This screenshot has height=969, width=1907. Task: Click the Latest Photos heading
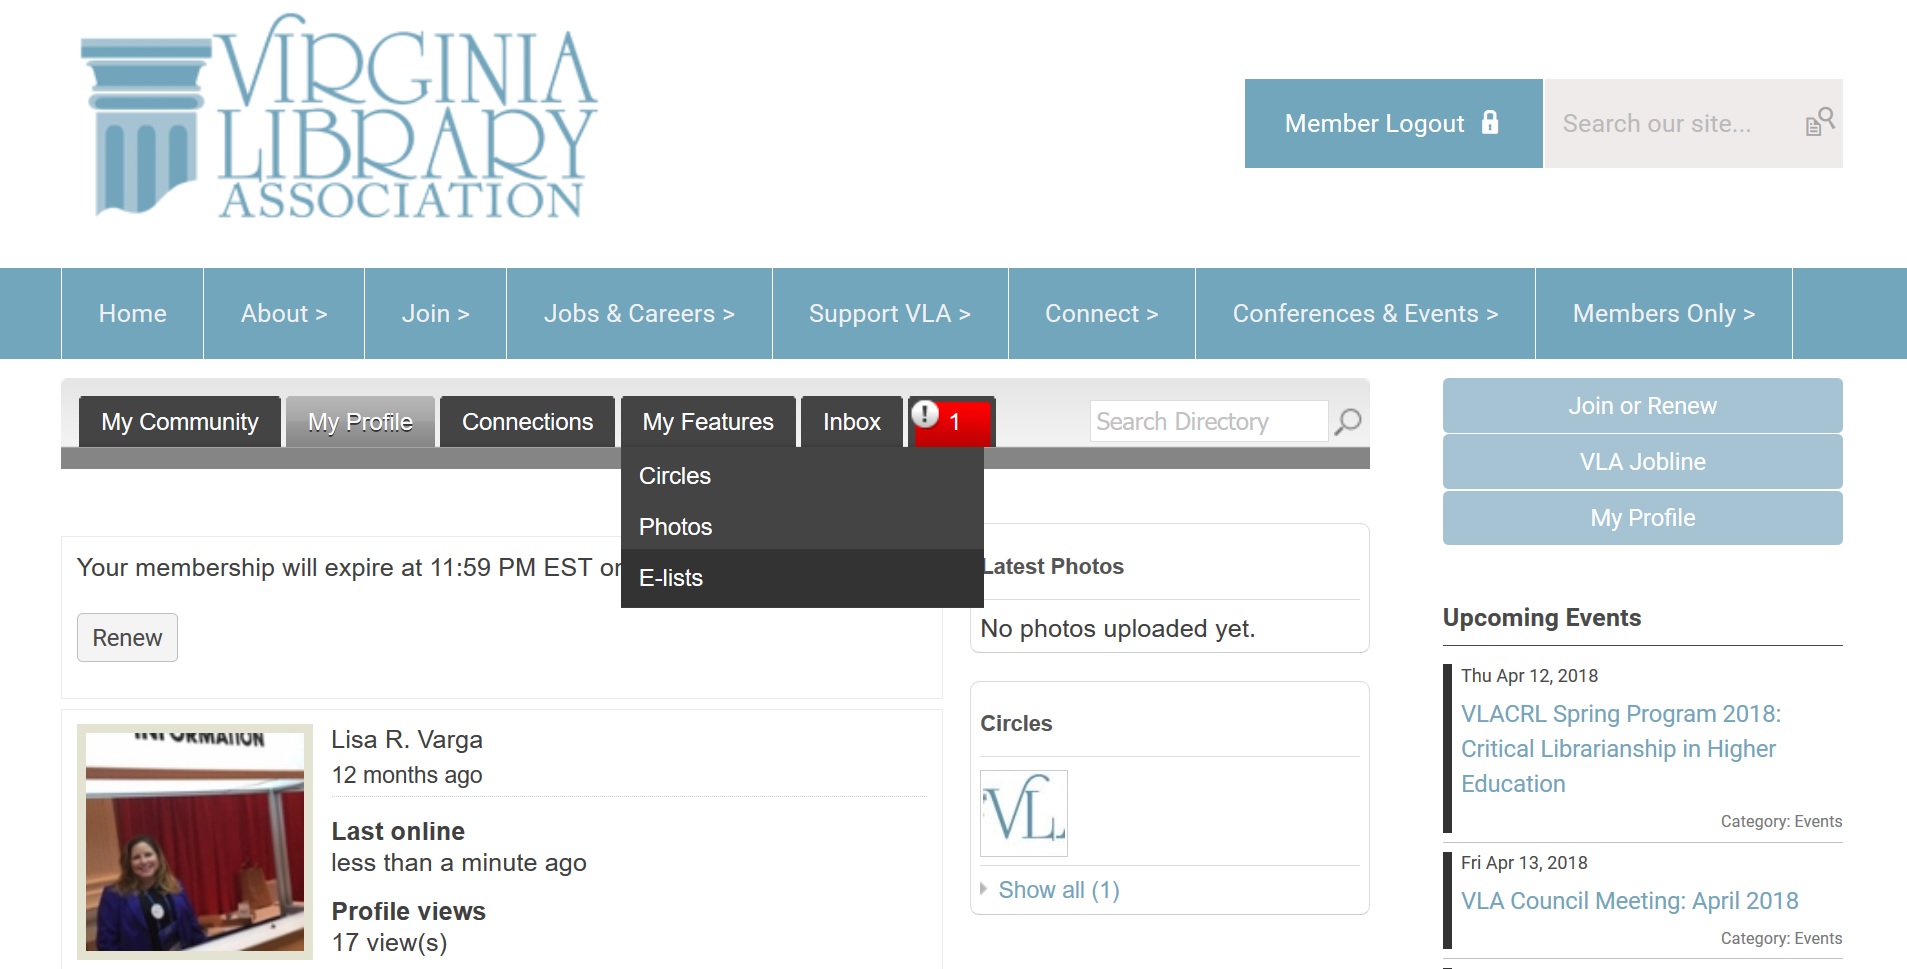pos(1052,566)
